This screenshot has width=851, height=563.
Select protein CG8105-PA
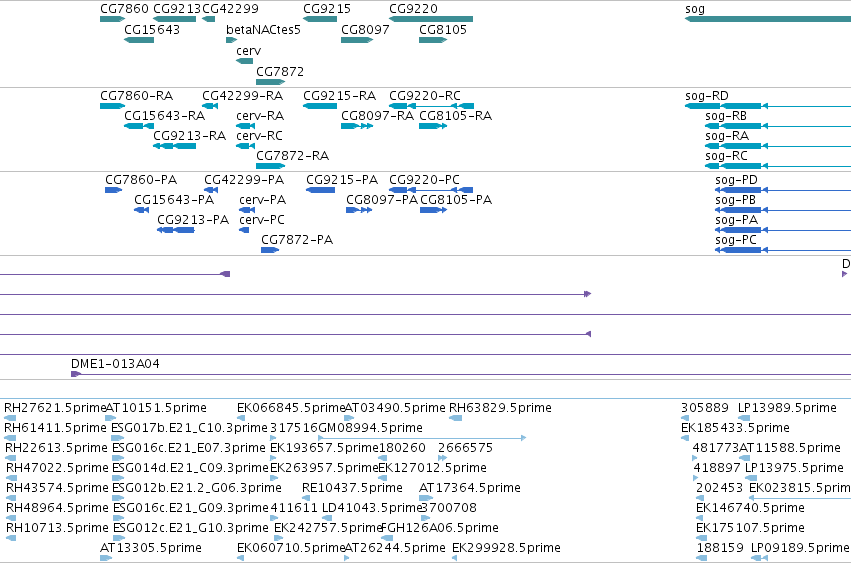tap(433, 210)
